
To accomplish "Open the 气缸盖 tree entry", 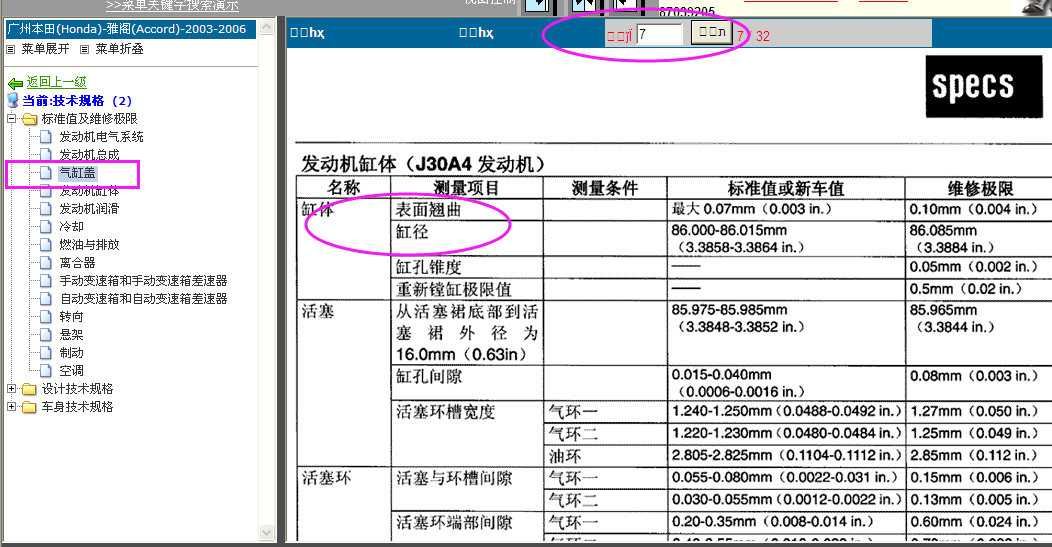I will pyautogui.click(x=77, y=173).
